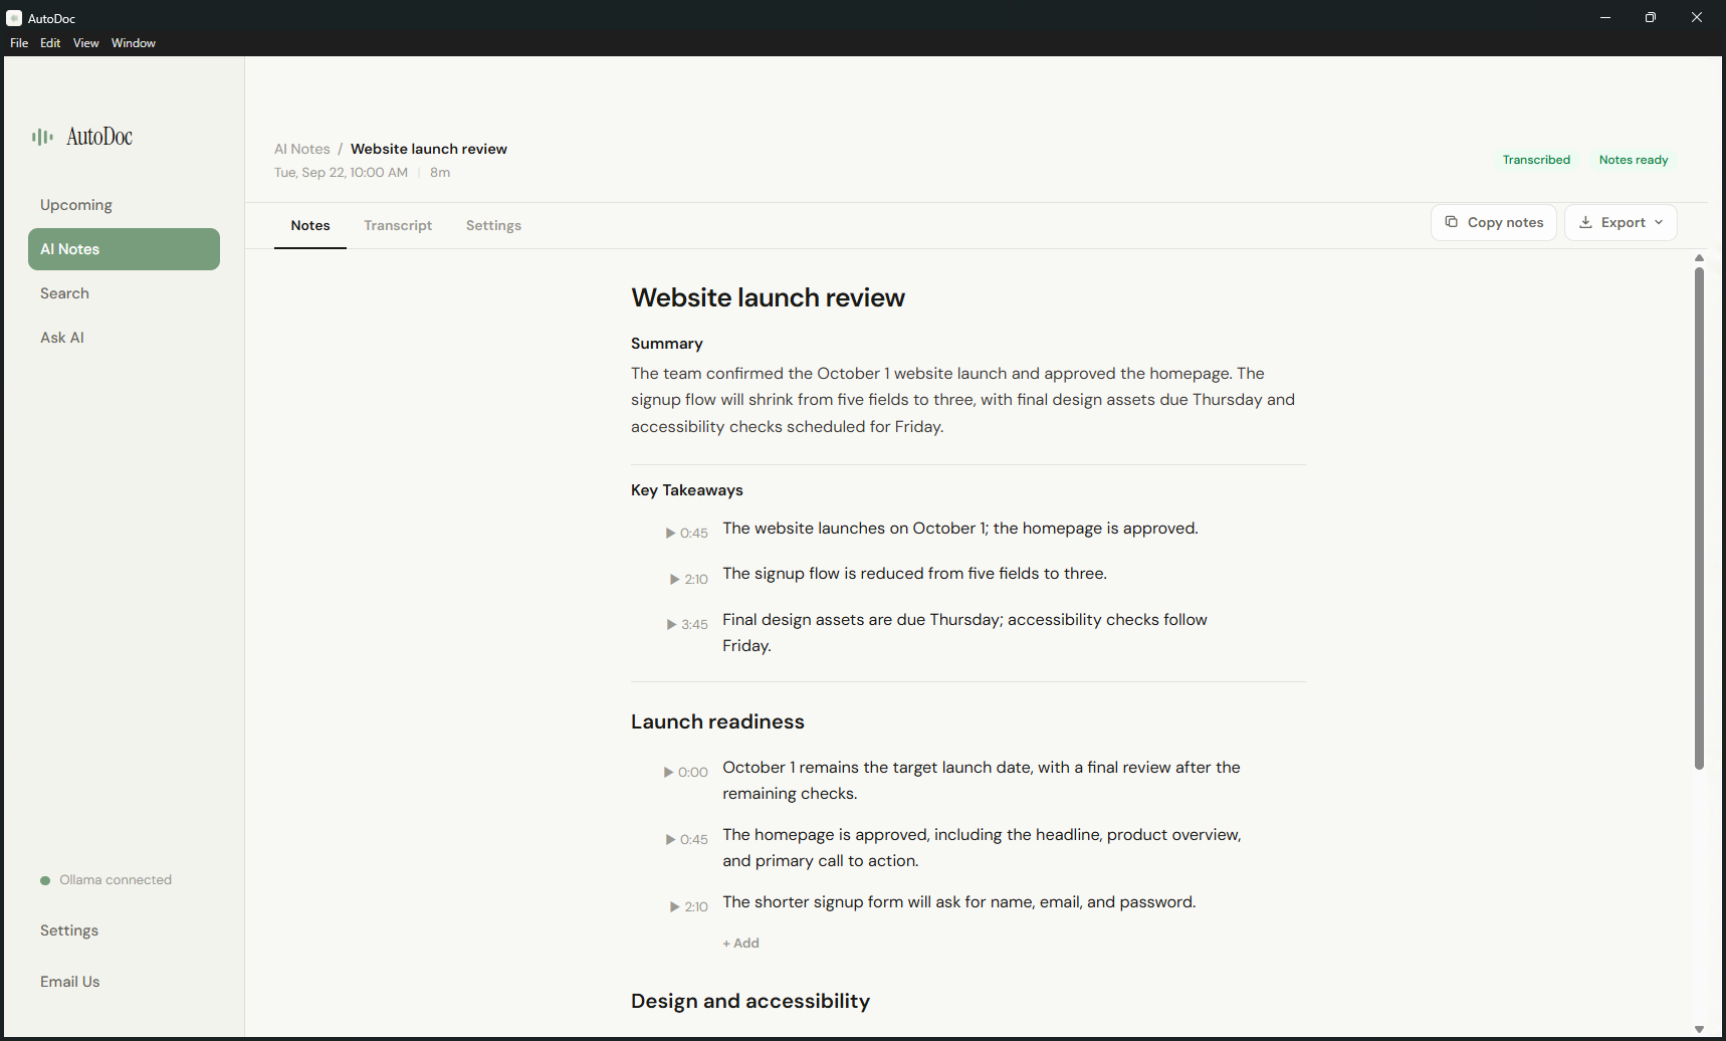This screenshot has width=1726, height=1041.
Task: Add an item with the + Add link
Action: point(741,943)
